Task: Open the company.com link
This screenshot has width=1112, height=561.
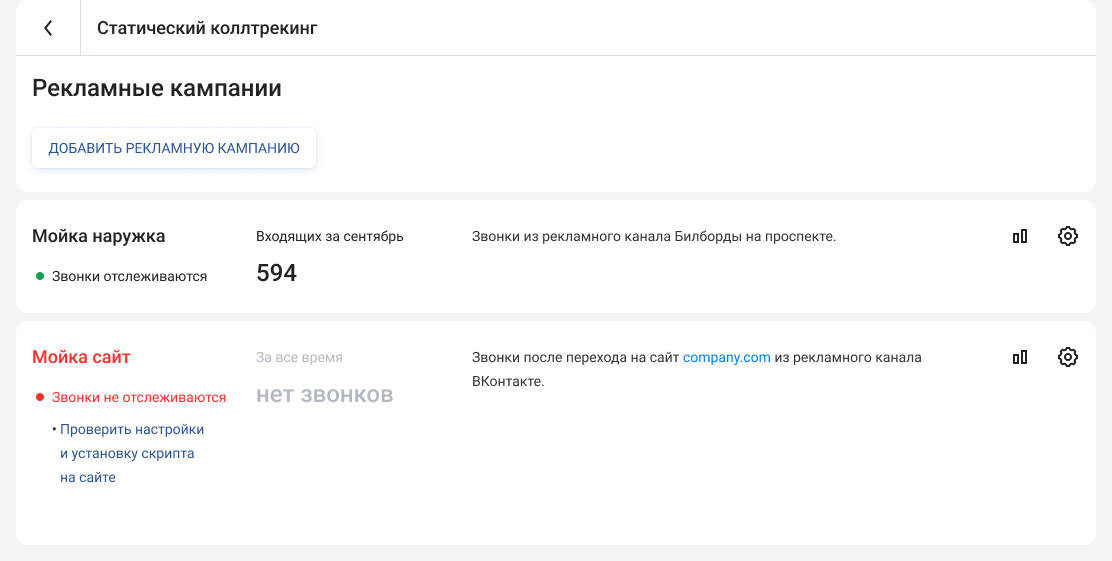Action: point(726,357)
